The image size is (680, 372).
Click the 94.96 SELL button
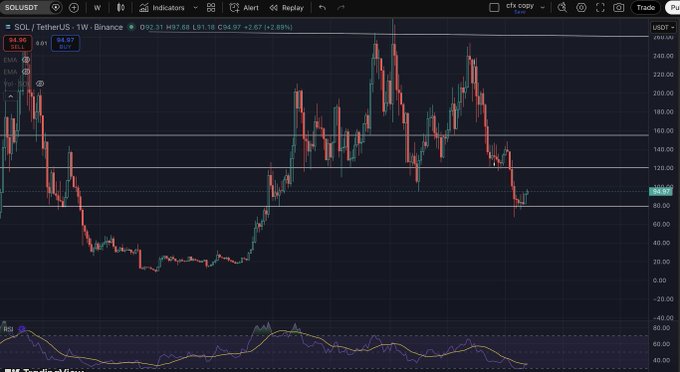(17, 43)
